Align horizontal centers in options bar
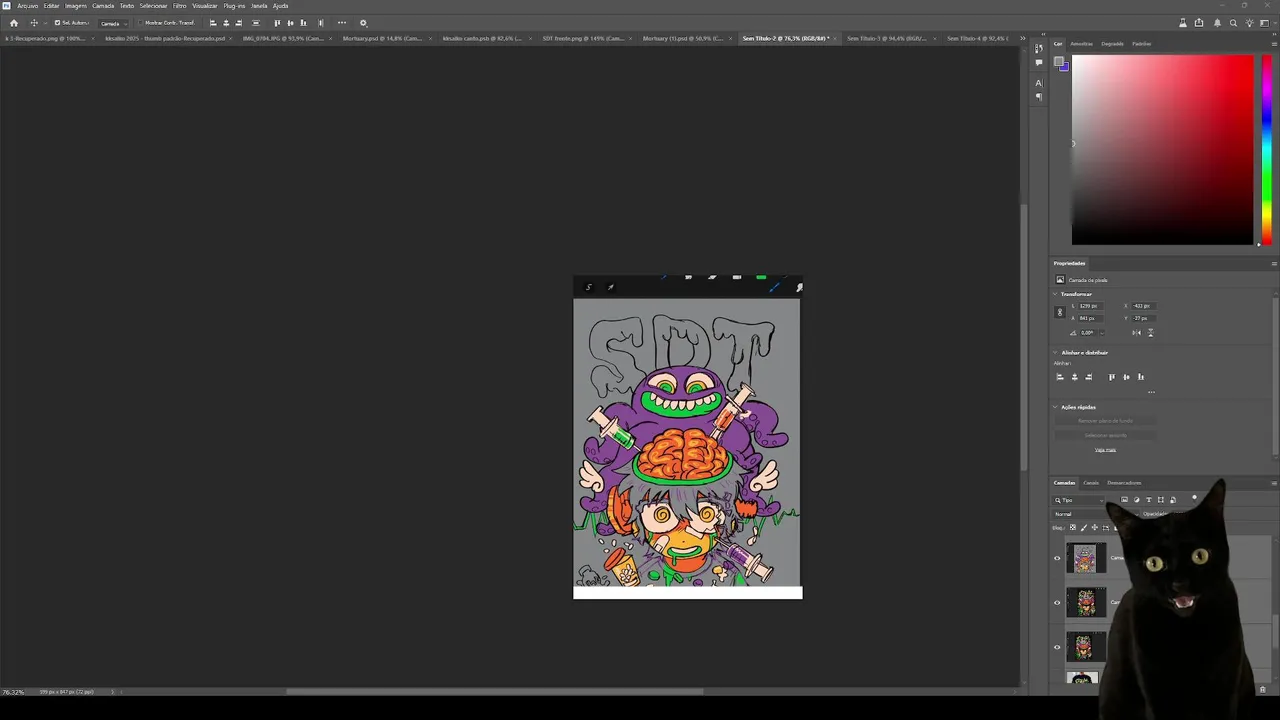Image resolution: width=1280 pixels, height=720 pixels. coord(226,23)
